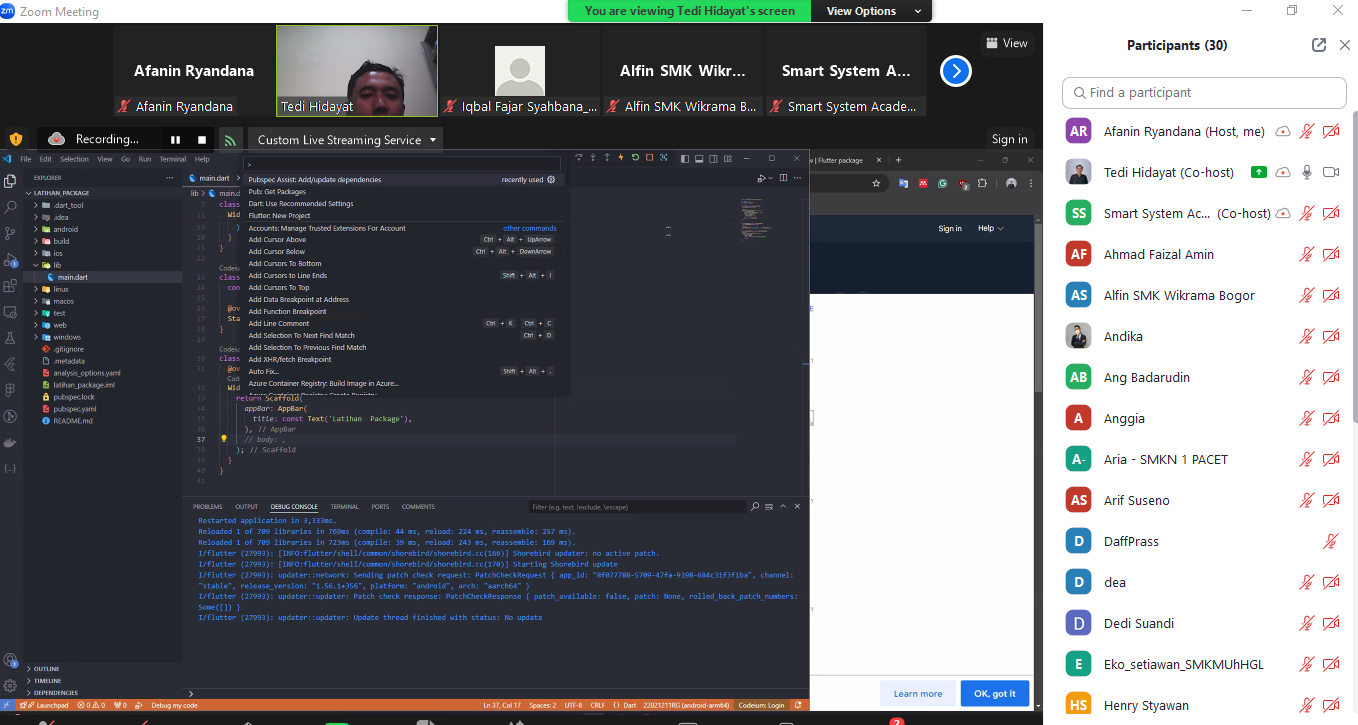1358x725 pixels.
Task: Click the Learn more button
Action: click(x=917, y=694)
